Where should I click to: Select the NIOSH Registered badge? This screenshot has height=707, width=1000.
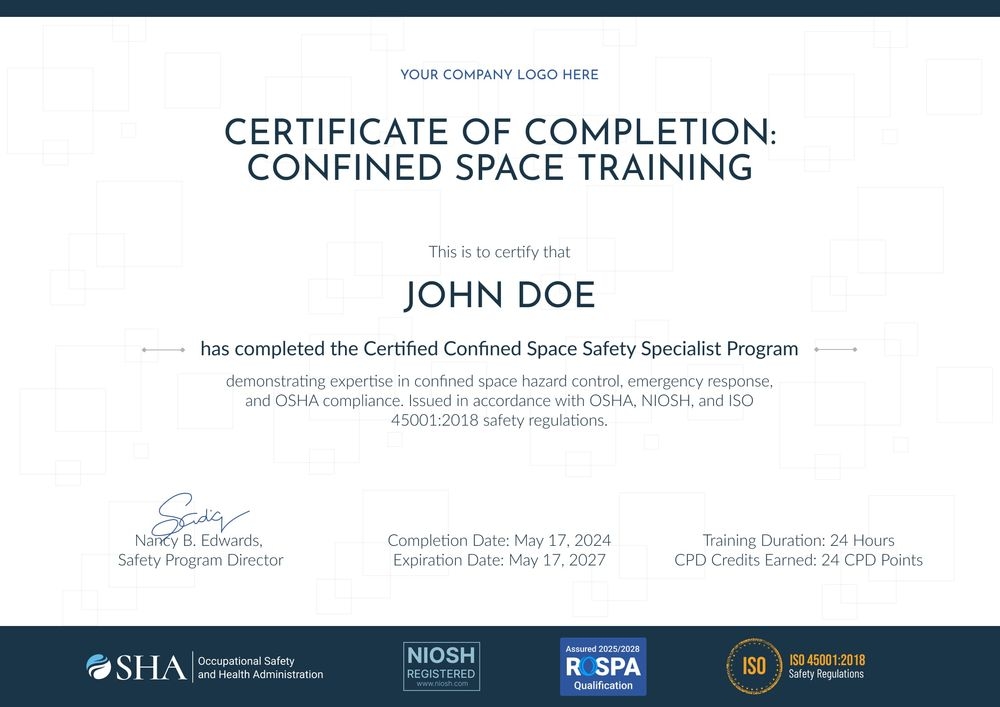[440, 665]
